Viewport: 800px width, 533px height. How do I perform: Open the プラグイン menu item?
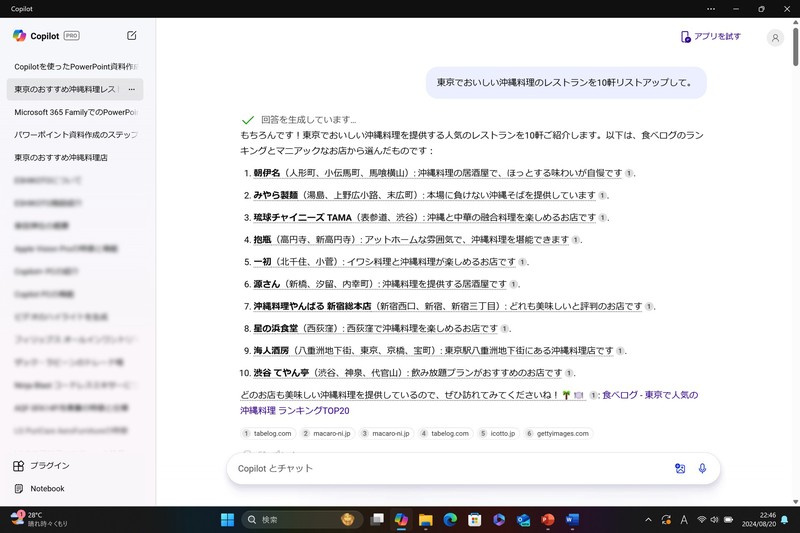pyautogui.click(x=41, y=466)
